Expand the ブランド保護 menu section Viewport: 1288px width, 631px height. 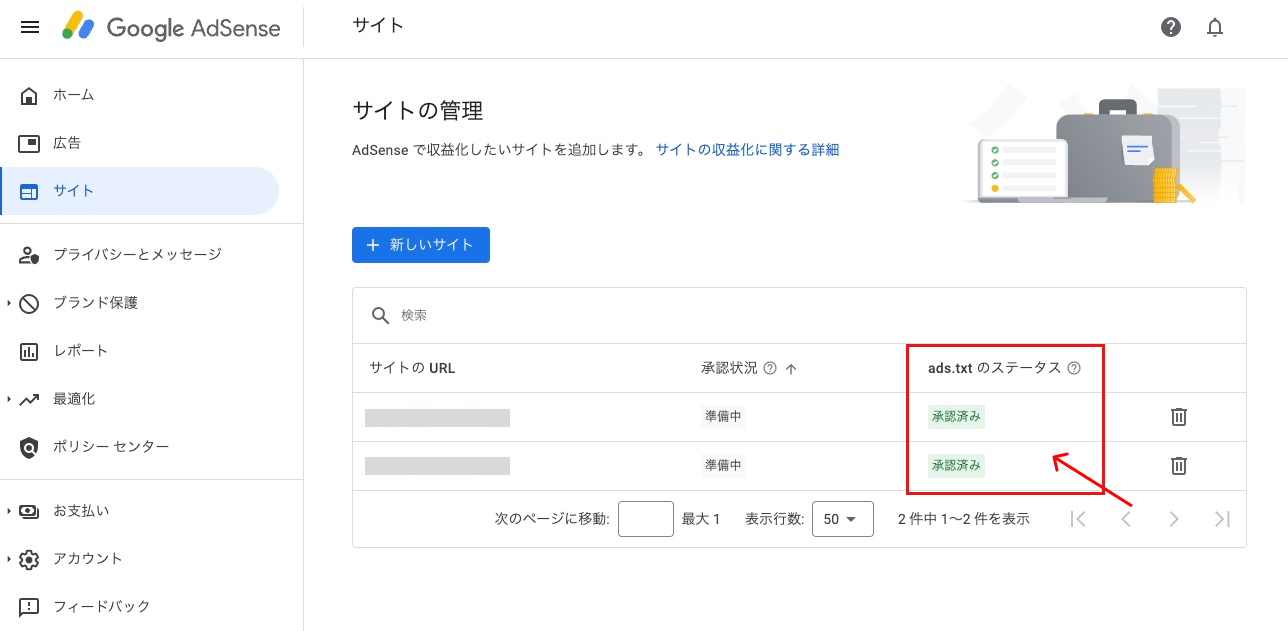(x=9, y=303)
